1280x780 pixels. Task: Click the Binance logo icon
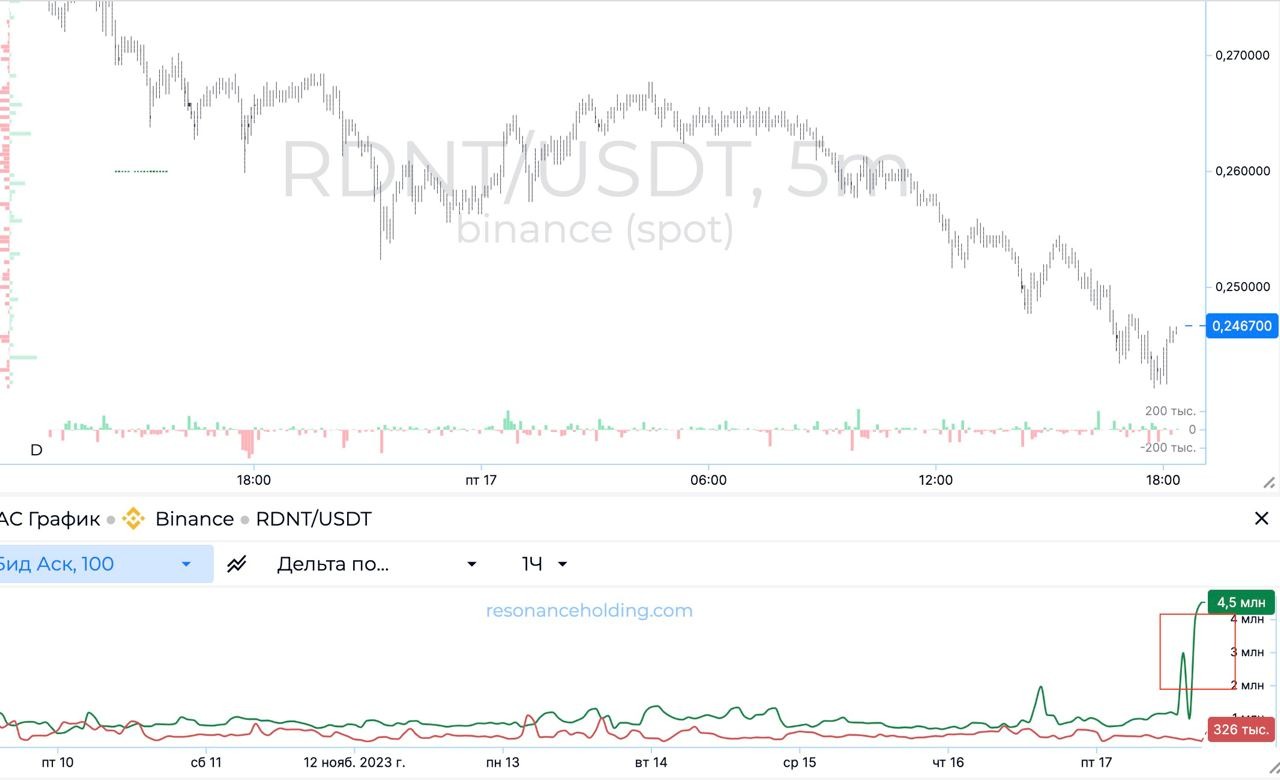pyautogui.click(x=133, y=519)
